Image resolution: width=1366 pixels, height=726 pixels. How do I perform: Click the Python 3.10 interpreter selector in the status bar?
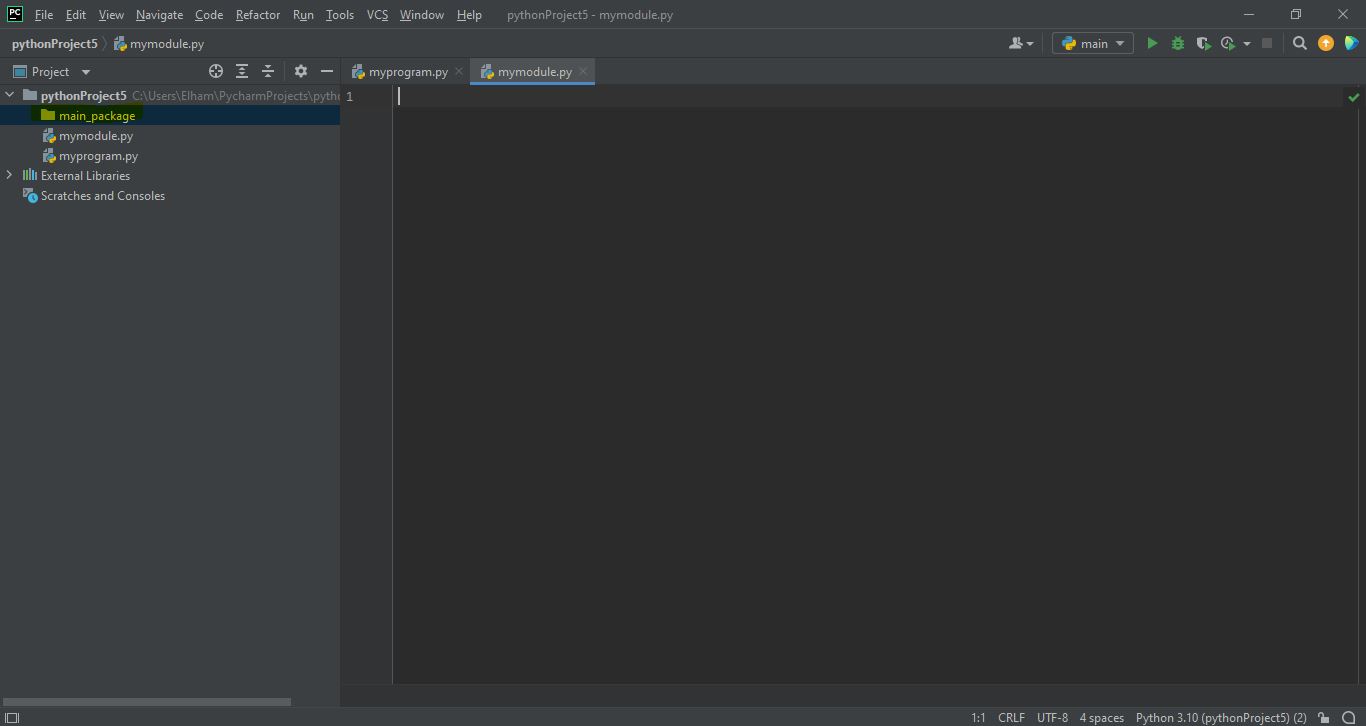pos(1220,717)
